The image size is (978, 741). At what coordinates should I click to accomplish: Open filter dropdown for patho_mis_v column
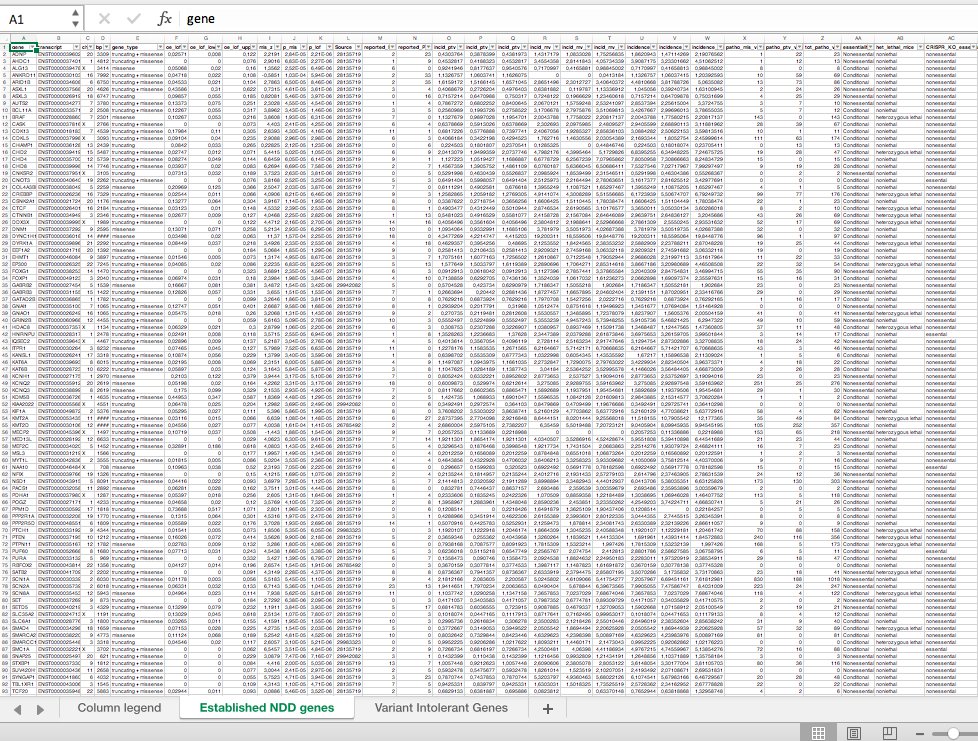coord(760,47)
